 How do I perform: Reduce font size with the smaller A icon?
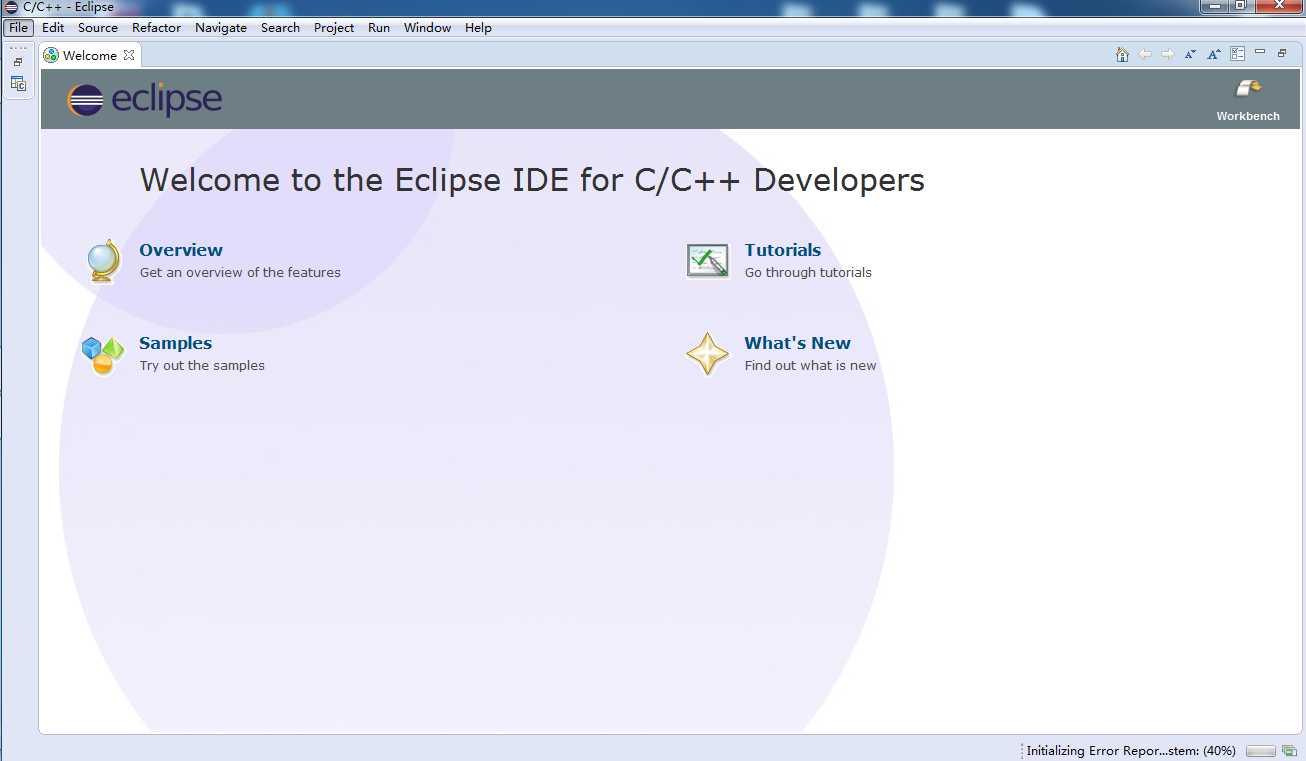tap(1190, 55)
